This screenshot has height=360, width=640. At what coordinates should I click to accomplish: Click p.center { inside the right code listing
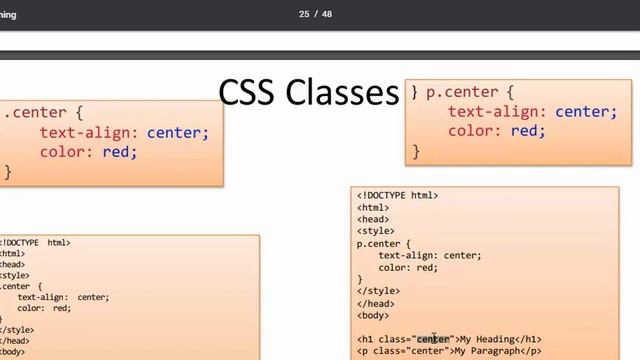pos(384,244)
